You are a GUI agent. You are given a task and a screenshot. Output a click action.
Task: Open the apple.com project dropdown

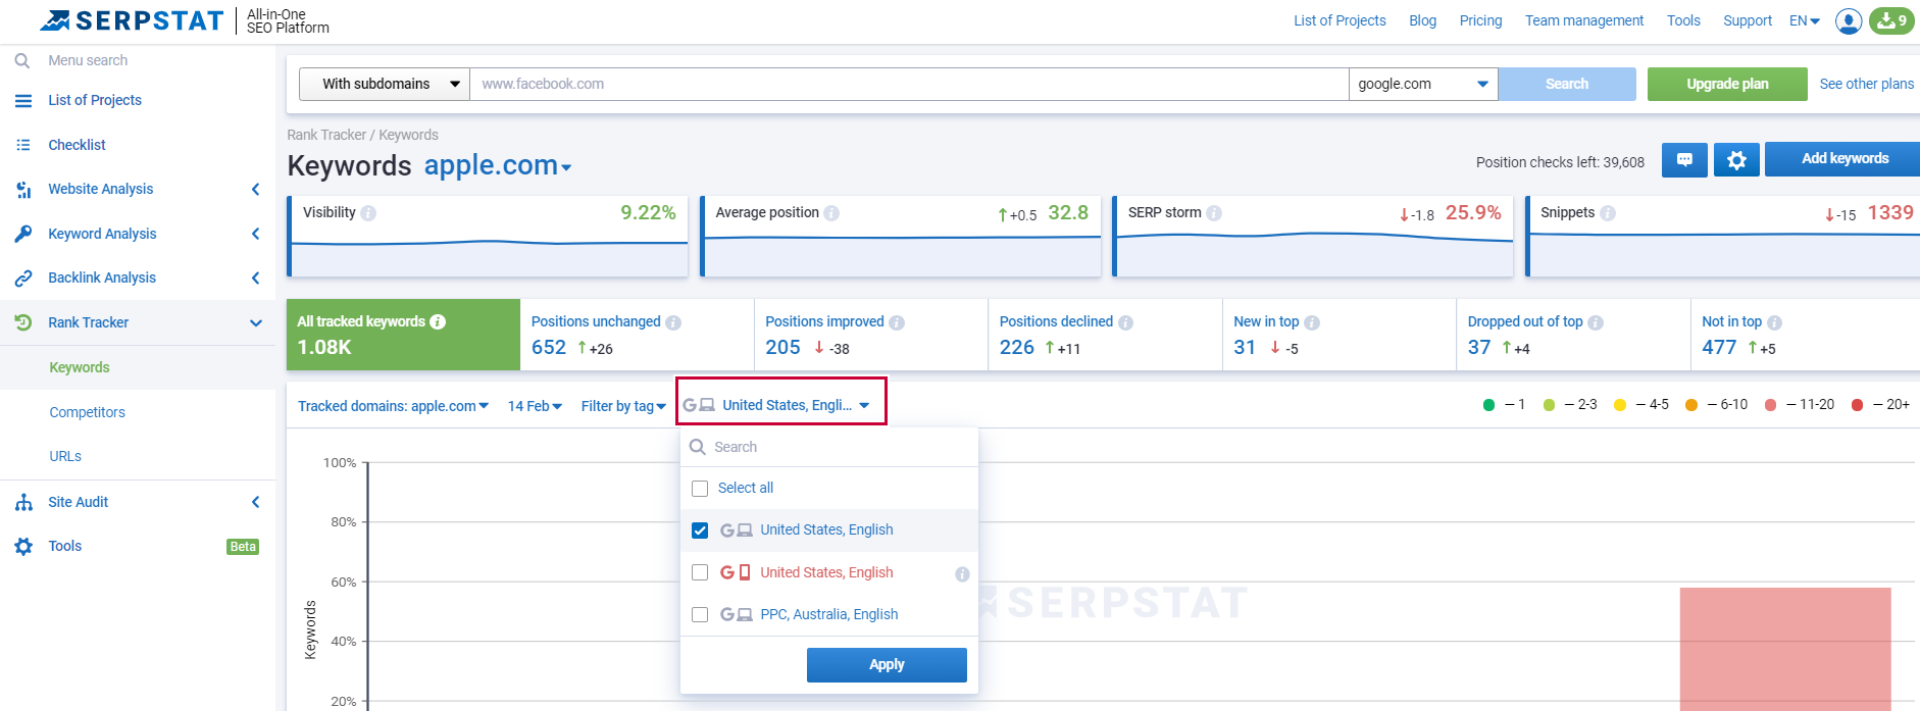pos(498,166)
